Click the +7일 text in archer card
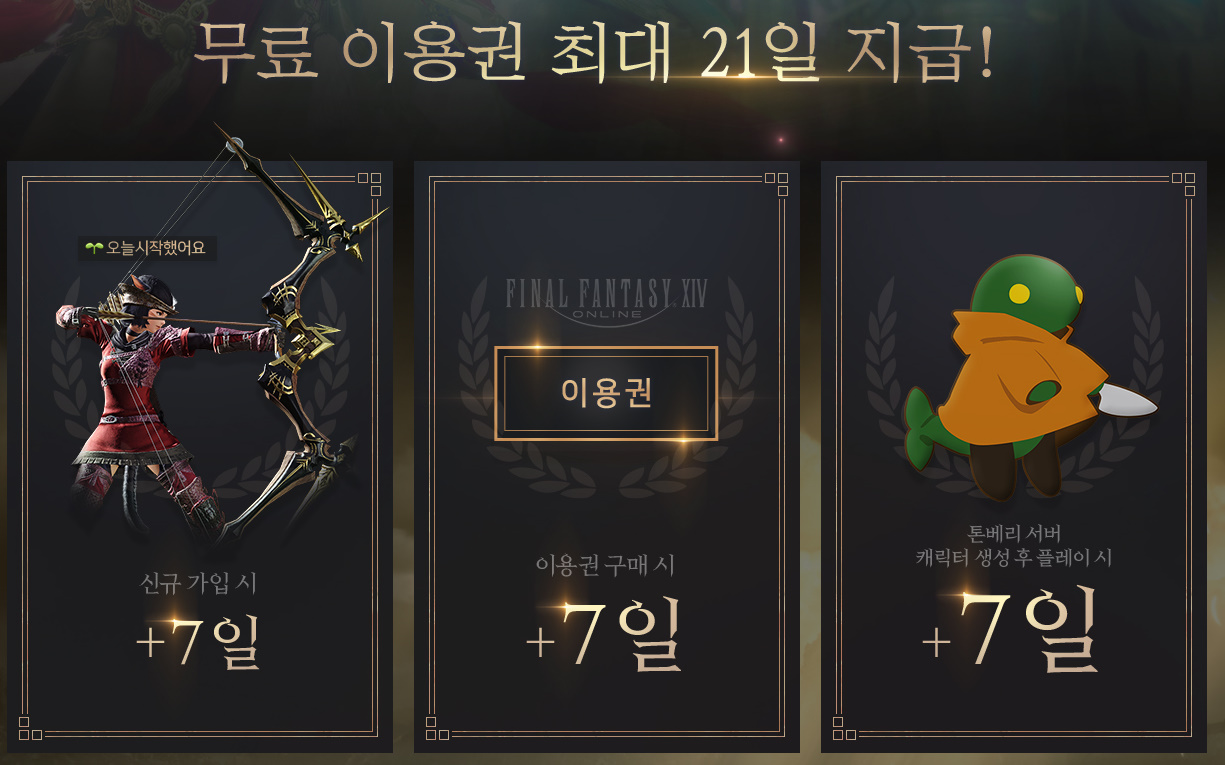1225x765 pixels. 199,640
